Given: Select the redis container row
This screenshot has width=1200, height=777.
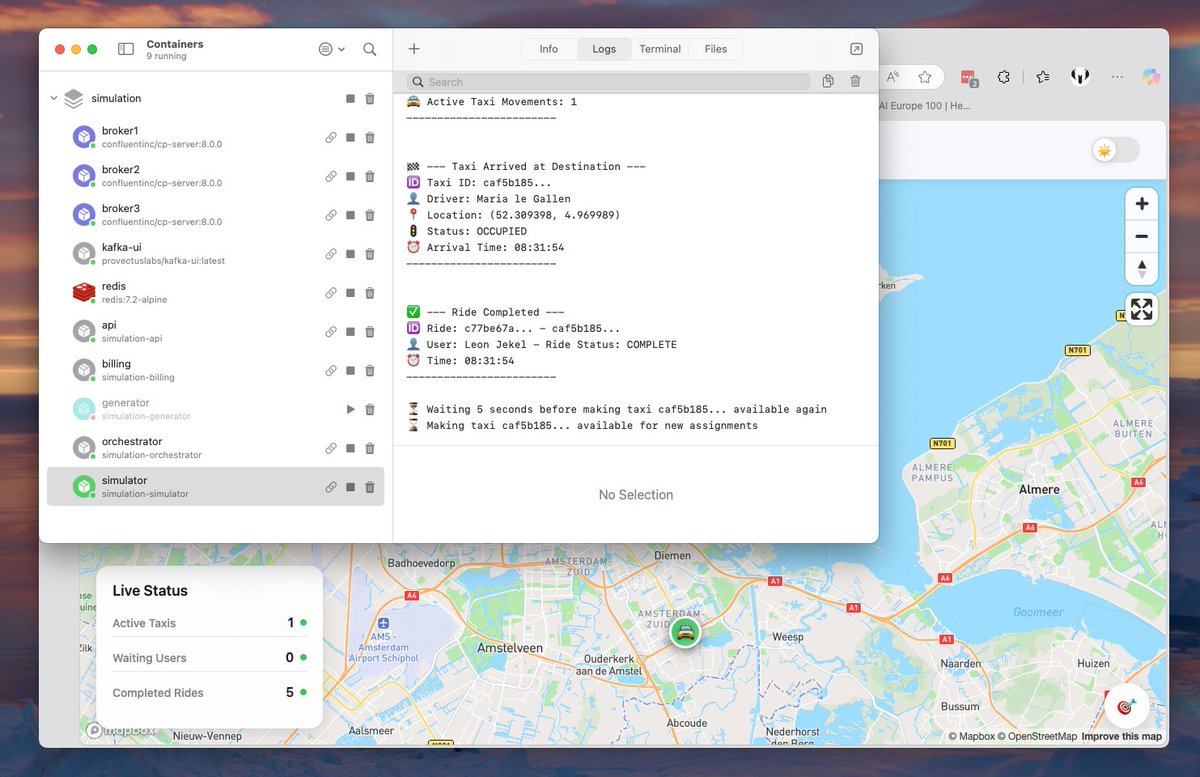Looking at the screenshot, I should click(x=215, y=293).
